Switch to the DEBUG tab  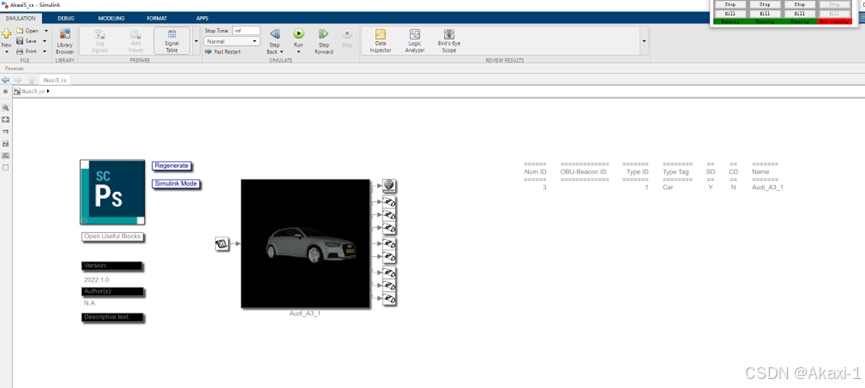coord(66,18)
